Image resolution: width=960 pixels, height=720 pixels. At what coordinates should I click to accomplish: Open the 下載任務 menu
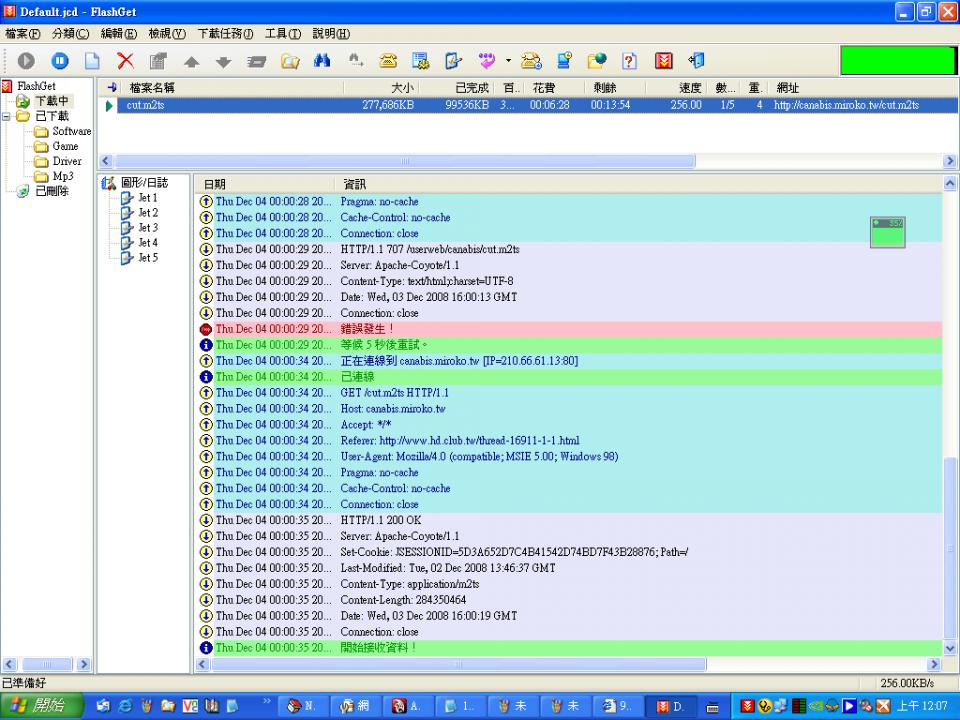click(x=225, y=33)
